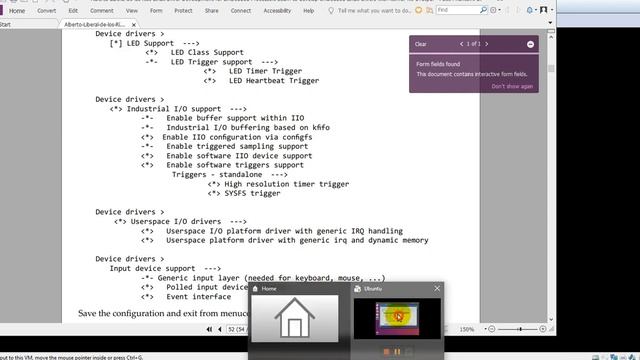Open the Help ribbon tab
The image size is (640, 360).
tap(309, 11)
